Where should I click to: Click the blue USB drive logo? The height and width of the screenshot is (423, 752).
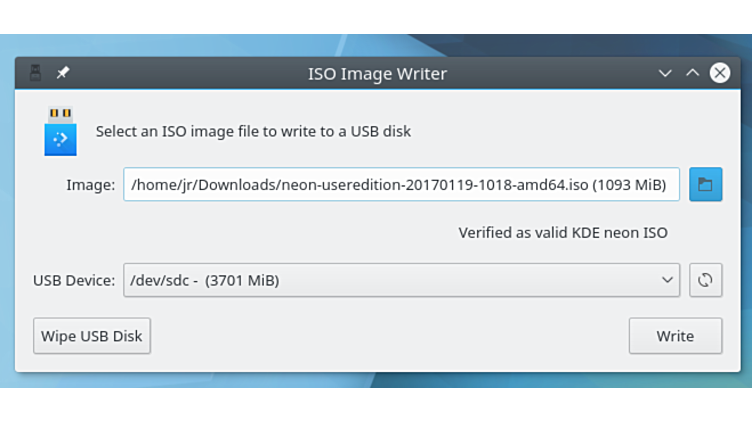(x=60, y=132)
